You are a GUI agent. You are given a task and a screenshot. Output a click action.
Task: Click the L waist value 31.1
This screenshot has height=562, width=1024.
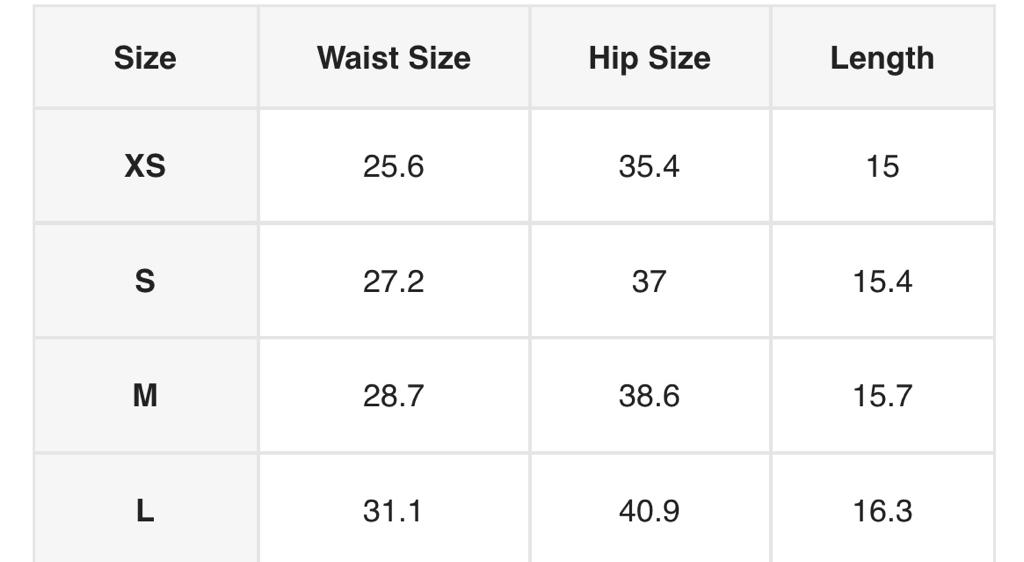(394, 511)
